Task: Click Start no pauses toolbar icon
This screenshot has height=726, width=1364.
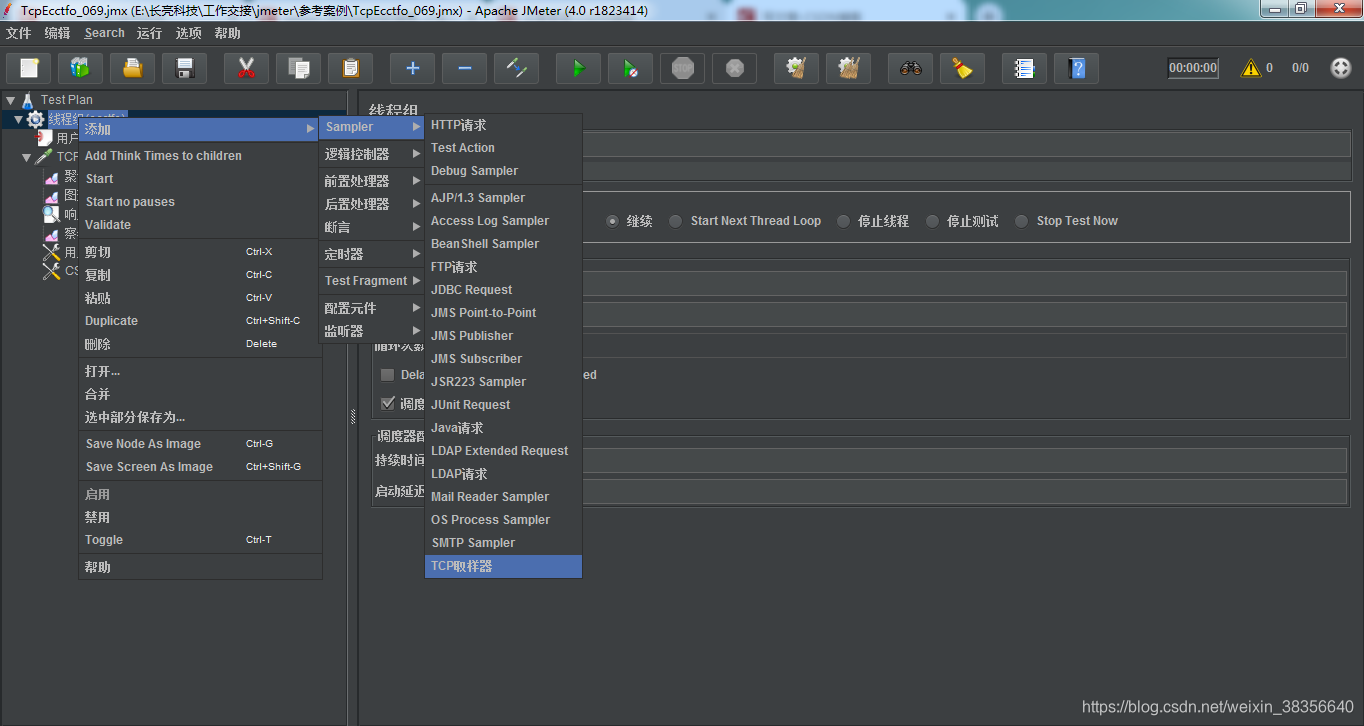Action: coord(630,68)
